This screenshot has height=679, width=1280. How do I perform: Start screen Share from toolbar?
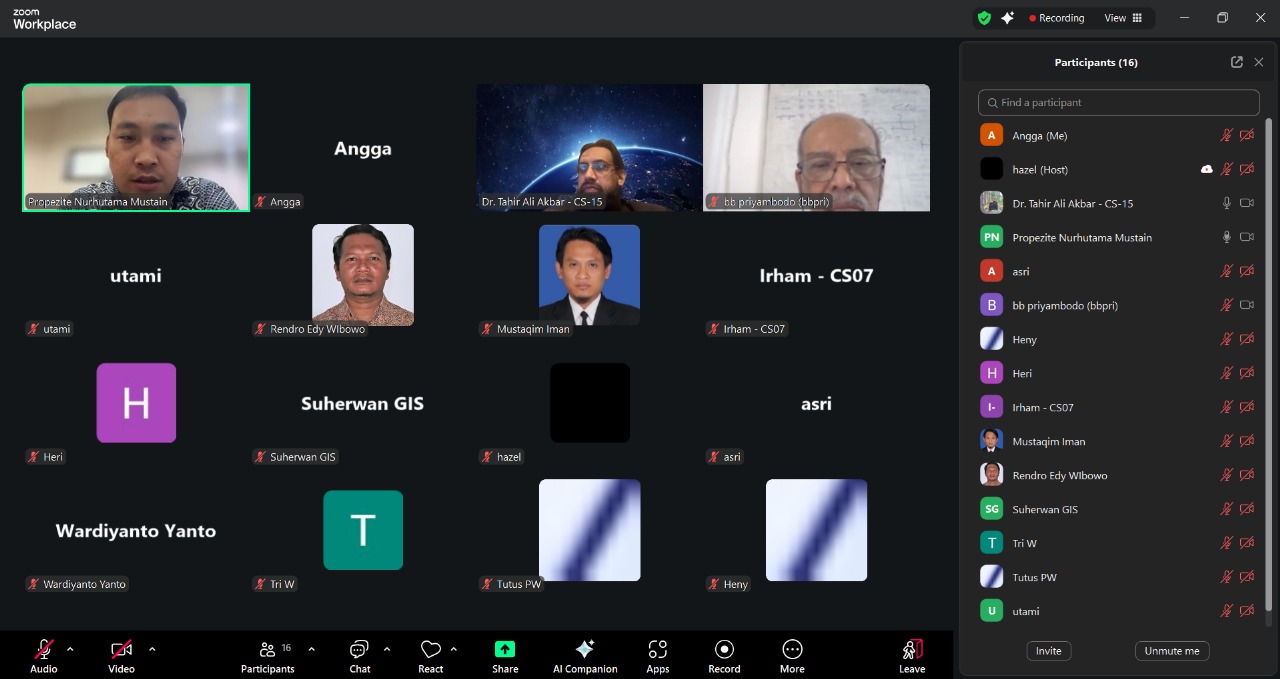[x=505, y=650]
